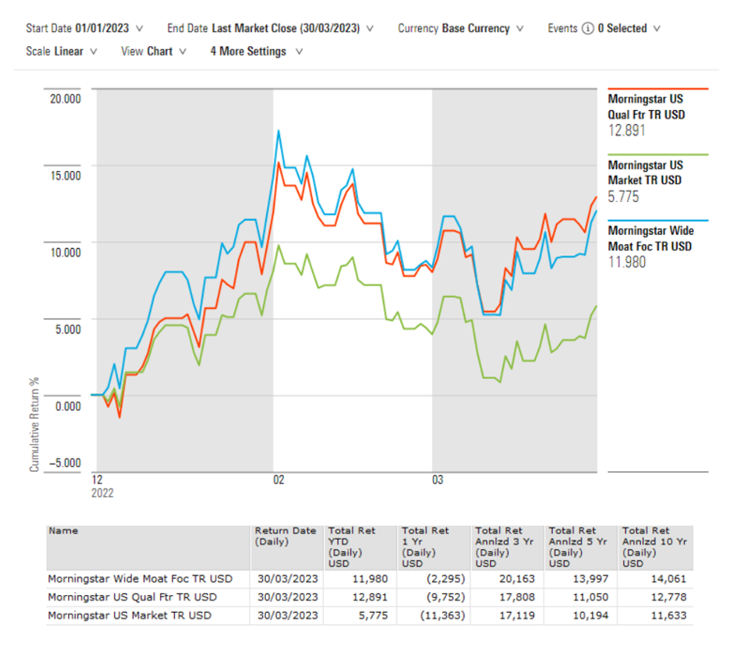Click the Events info icon
Image resolution: width=733 pixels, height=647 pixels.
pos(586,29)
